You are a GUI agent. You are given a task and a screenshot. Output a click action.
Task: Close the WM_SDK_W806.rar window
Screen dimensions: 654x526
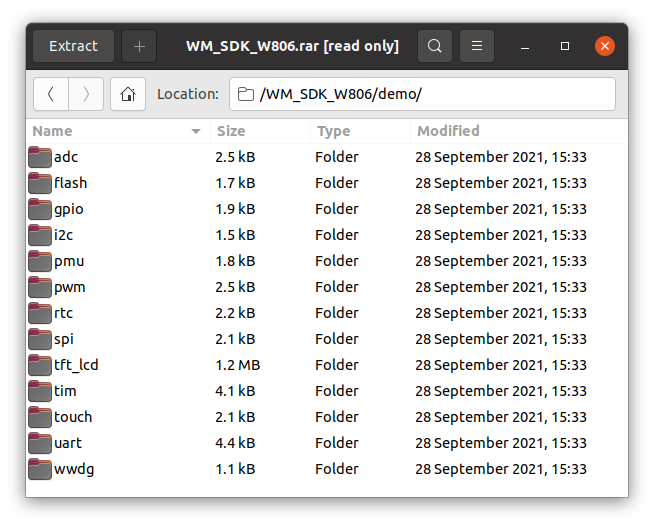pyautogui.click(x=605, y=46)
